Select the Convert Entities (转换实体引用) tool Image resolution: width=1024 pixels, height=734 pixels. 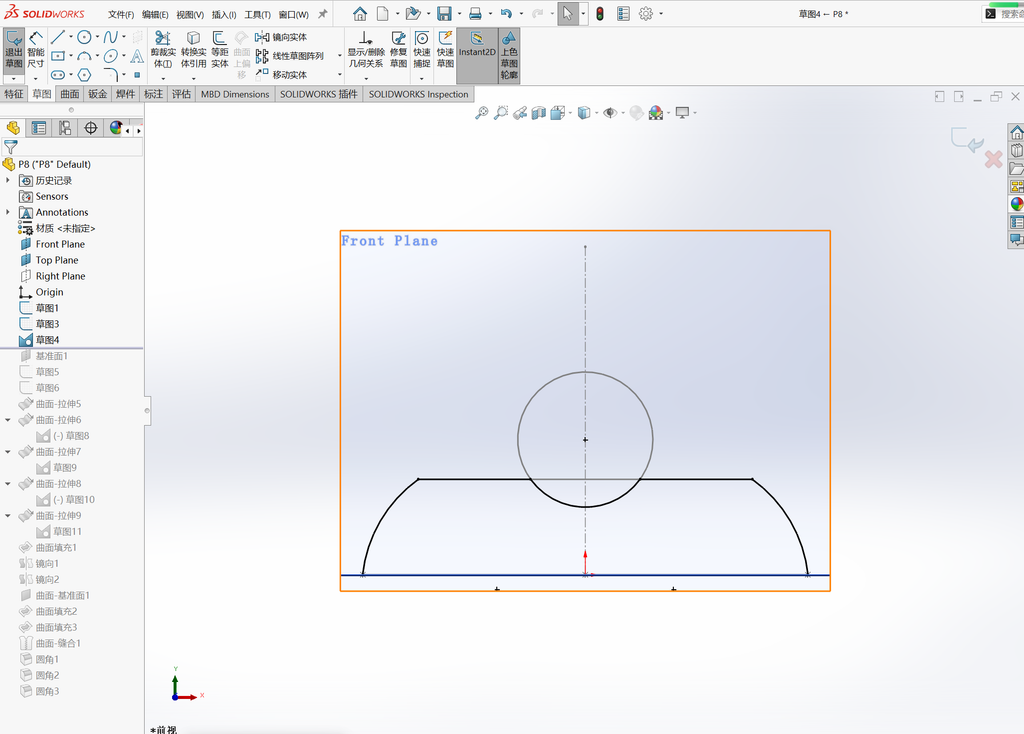tap(193, 50)
